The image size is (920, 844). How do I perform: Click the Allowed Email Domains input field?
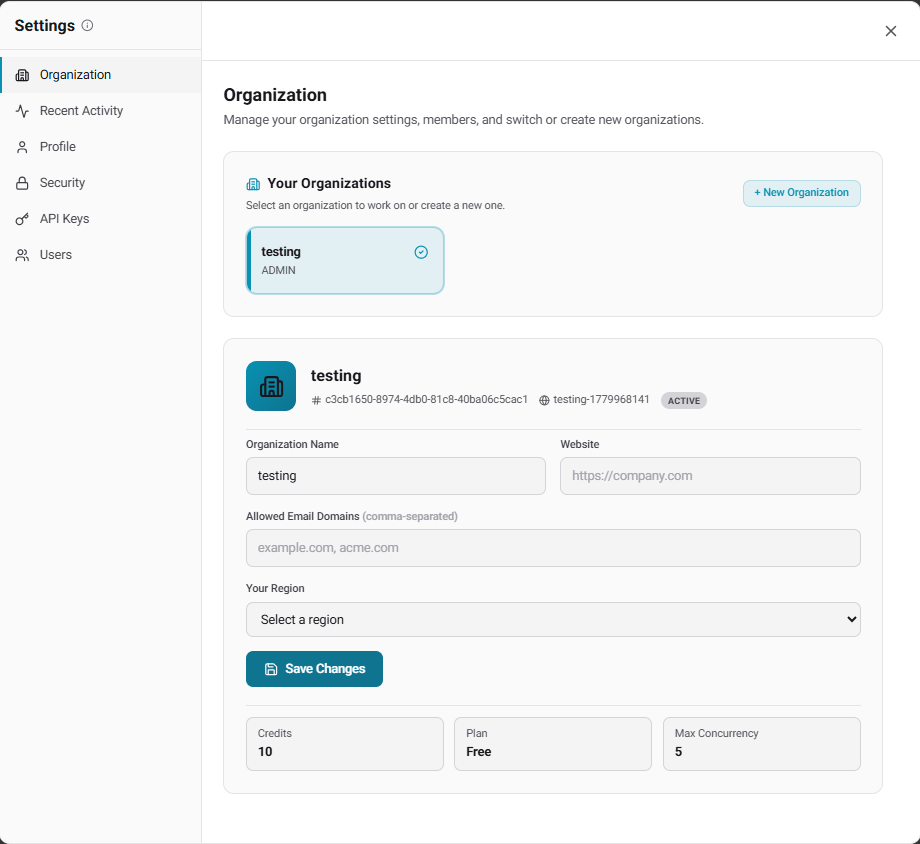(553, 548)
